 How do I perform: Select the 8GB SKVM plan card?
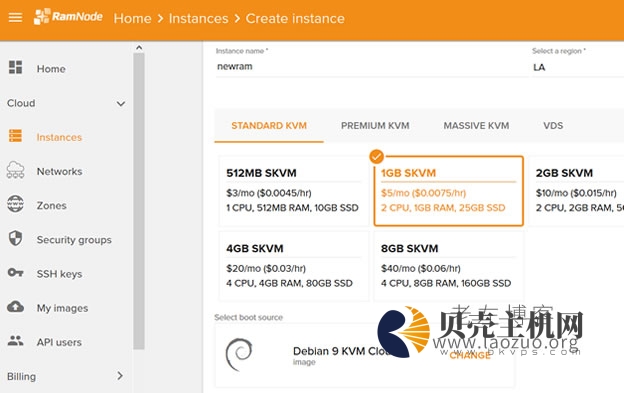coord(448,266)
